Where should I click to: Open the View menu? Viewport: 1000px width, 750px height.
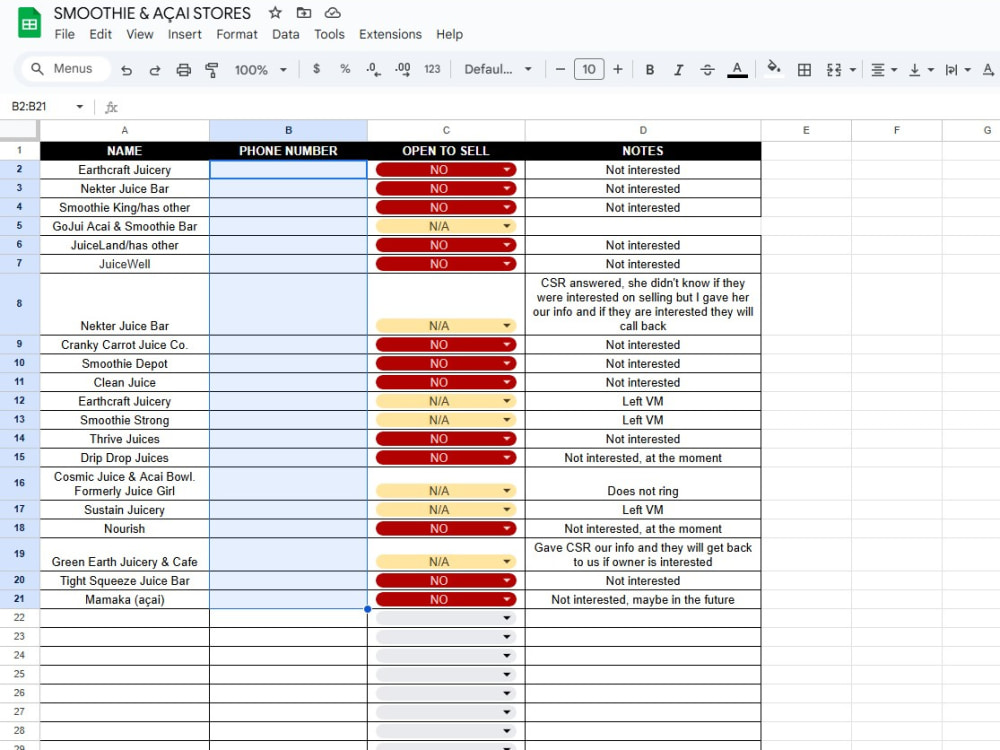point(140,34)
